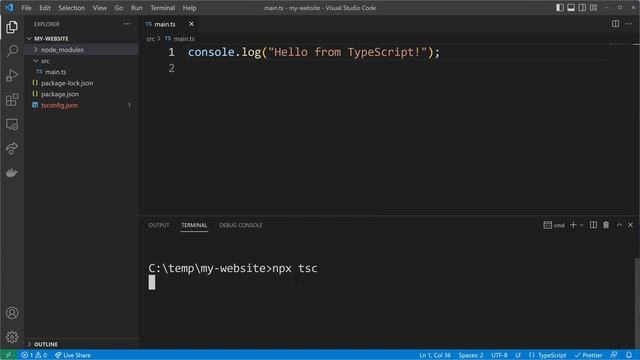Open the View menu
This screenshot has height=360, width=640.
99,8
